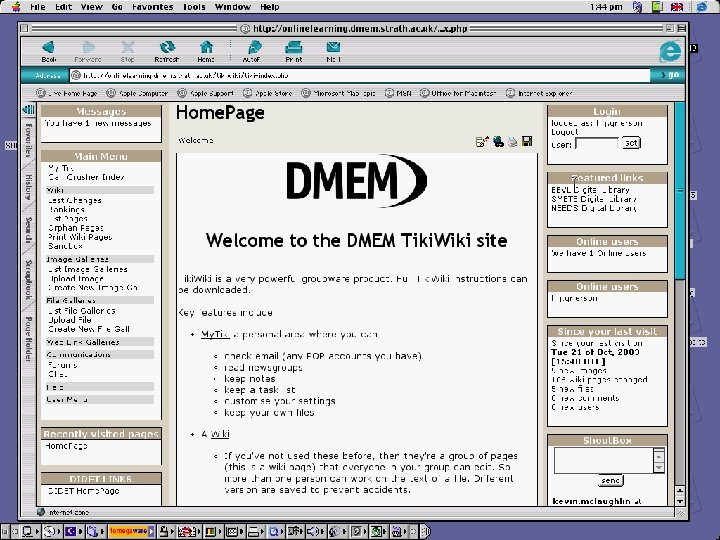Open the Office for Macintosh favorites link
This screenshot has width=720, height=540.
458,93
